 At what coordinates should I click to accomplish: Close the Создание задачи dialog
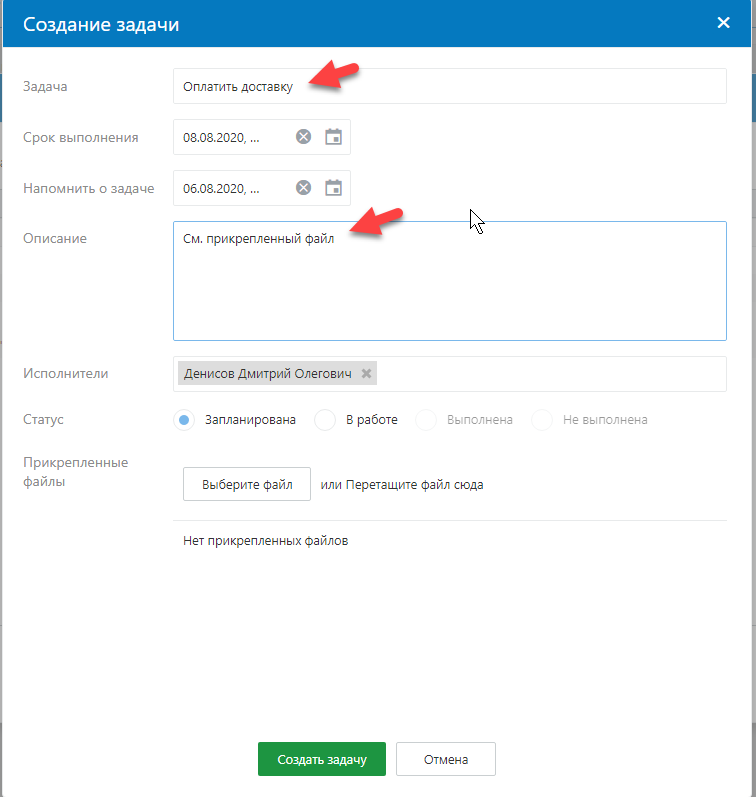pos(724,23)
